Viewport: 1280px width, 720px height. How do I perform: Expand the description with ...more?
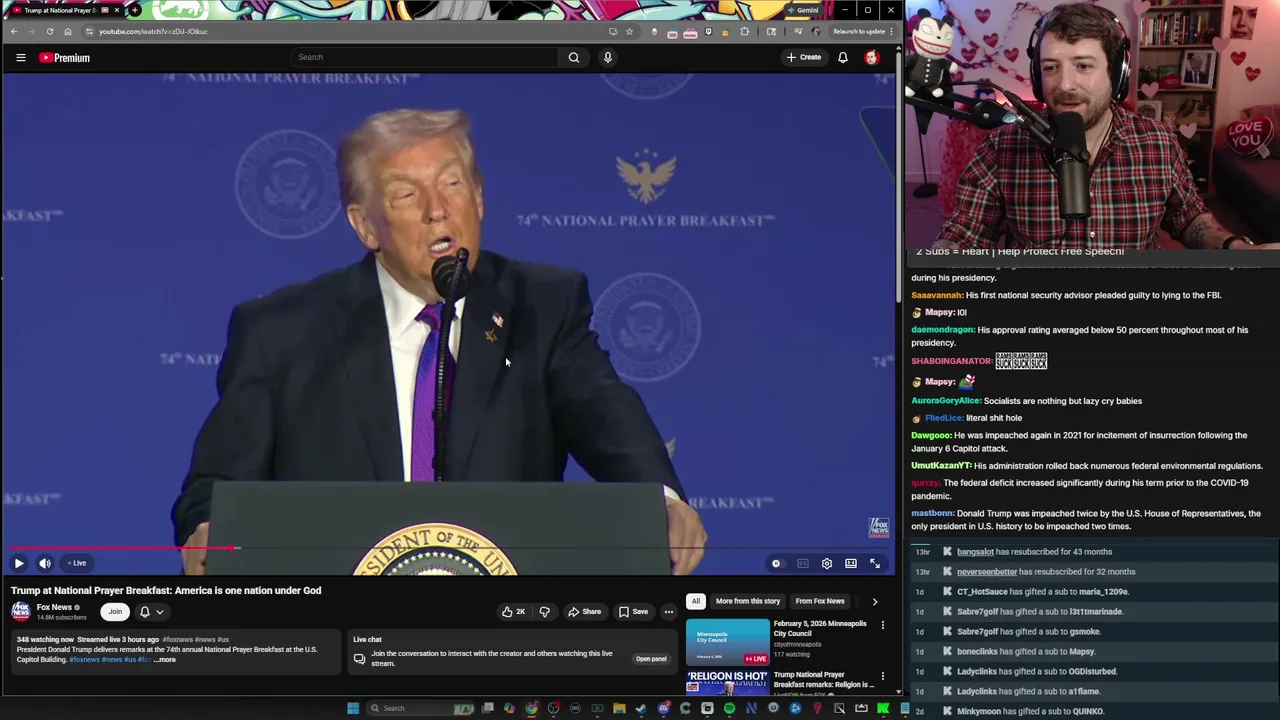point(166,660)
